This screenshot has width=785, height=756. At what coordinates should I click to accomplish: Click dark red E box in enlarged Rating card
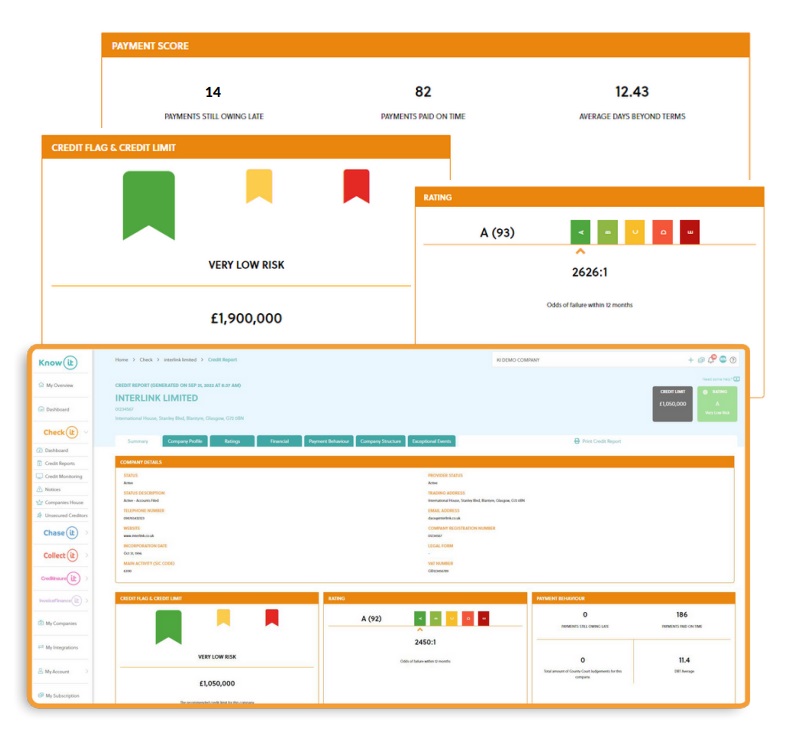pyautogui.click(x=689, y=232)
